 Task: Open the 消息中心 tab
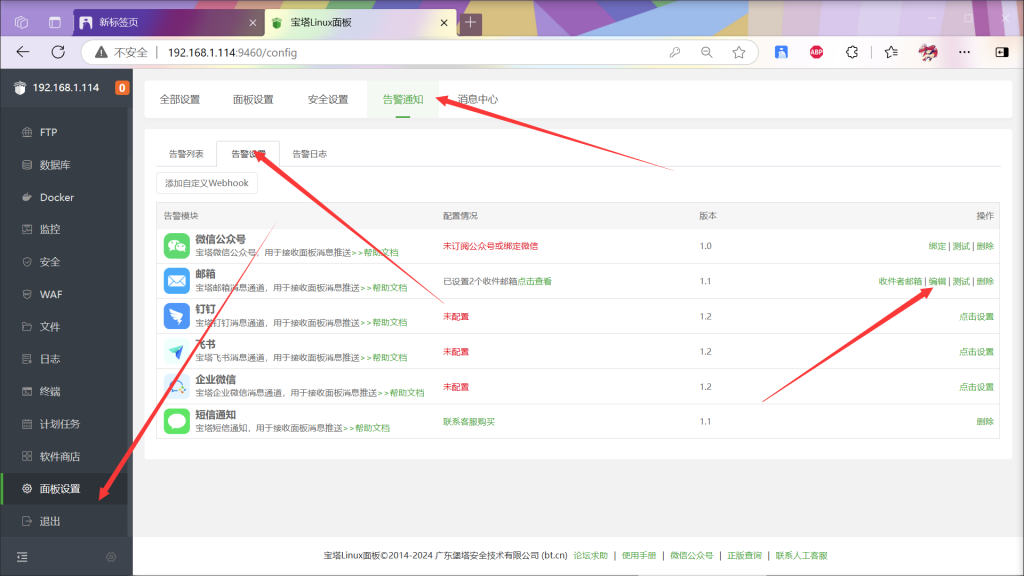(477, 99)
